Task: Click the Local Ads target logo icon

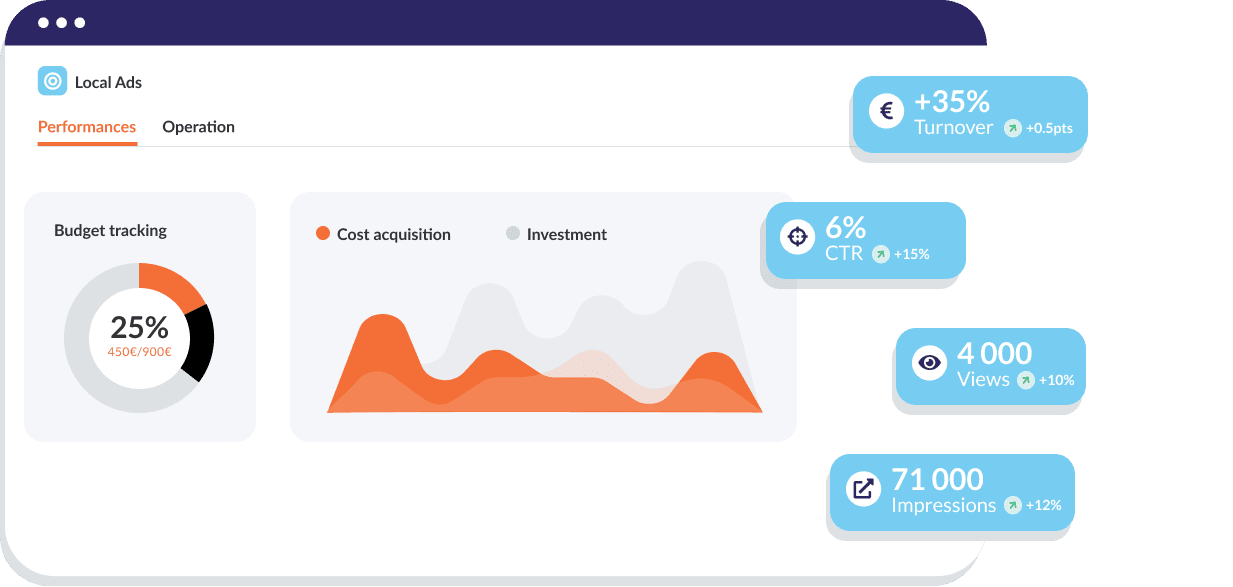Action: click(52, 81)
